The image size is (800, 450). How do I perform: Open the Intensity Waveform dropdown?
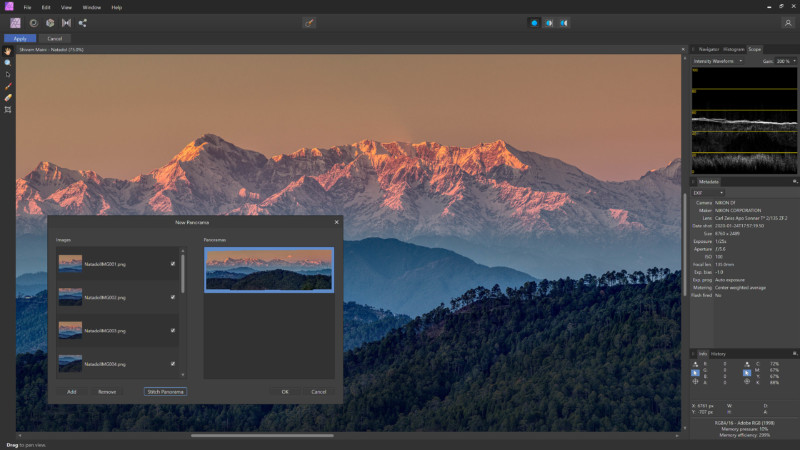tap(718, 61)
